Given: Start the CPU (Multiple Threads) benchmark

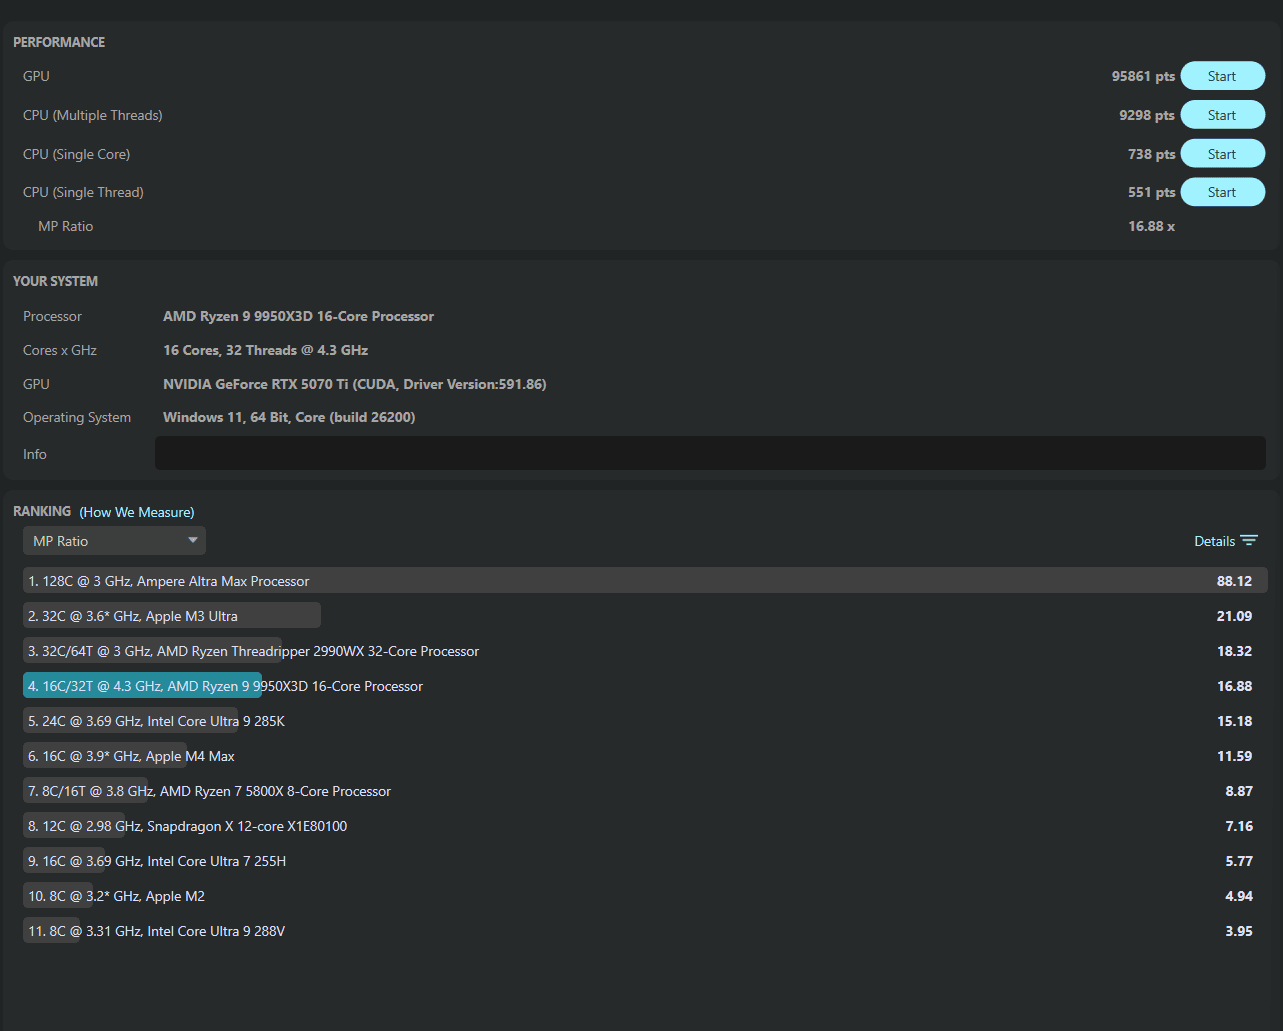Looking at the screenshot, I should coord(1222,115).
